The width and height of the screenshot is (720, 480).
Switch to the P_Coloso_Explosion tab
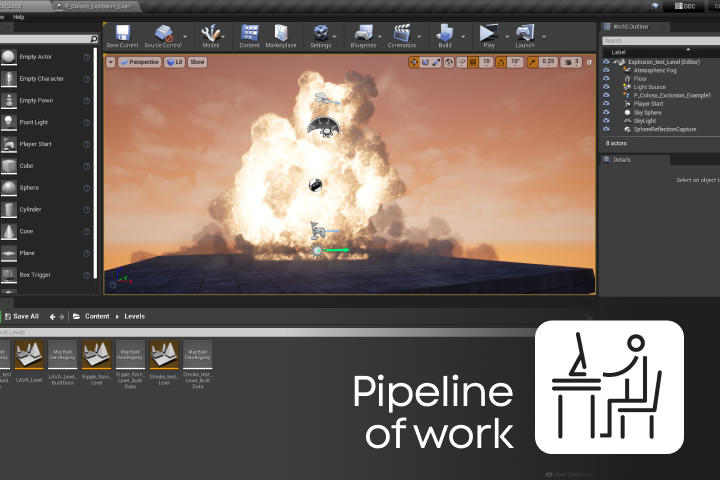95,6
